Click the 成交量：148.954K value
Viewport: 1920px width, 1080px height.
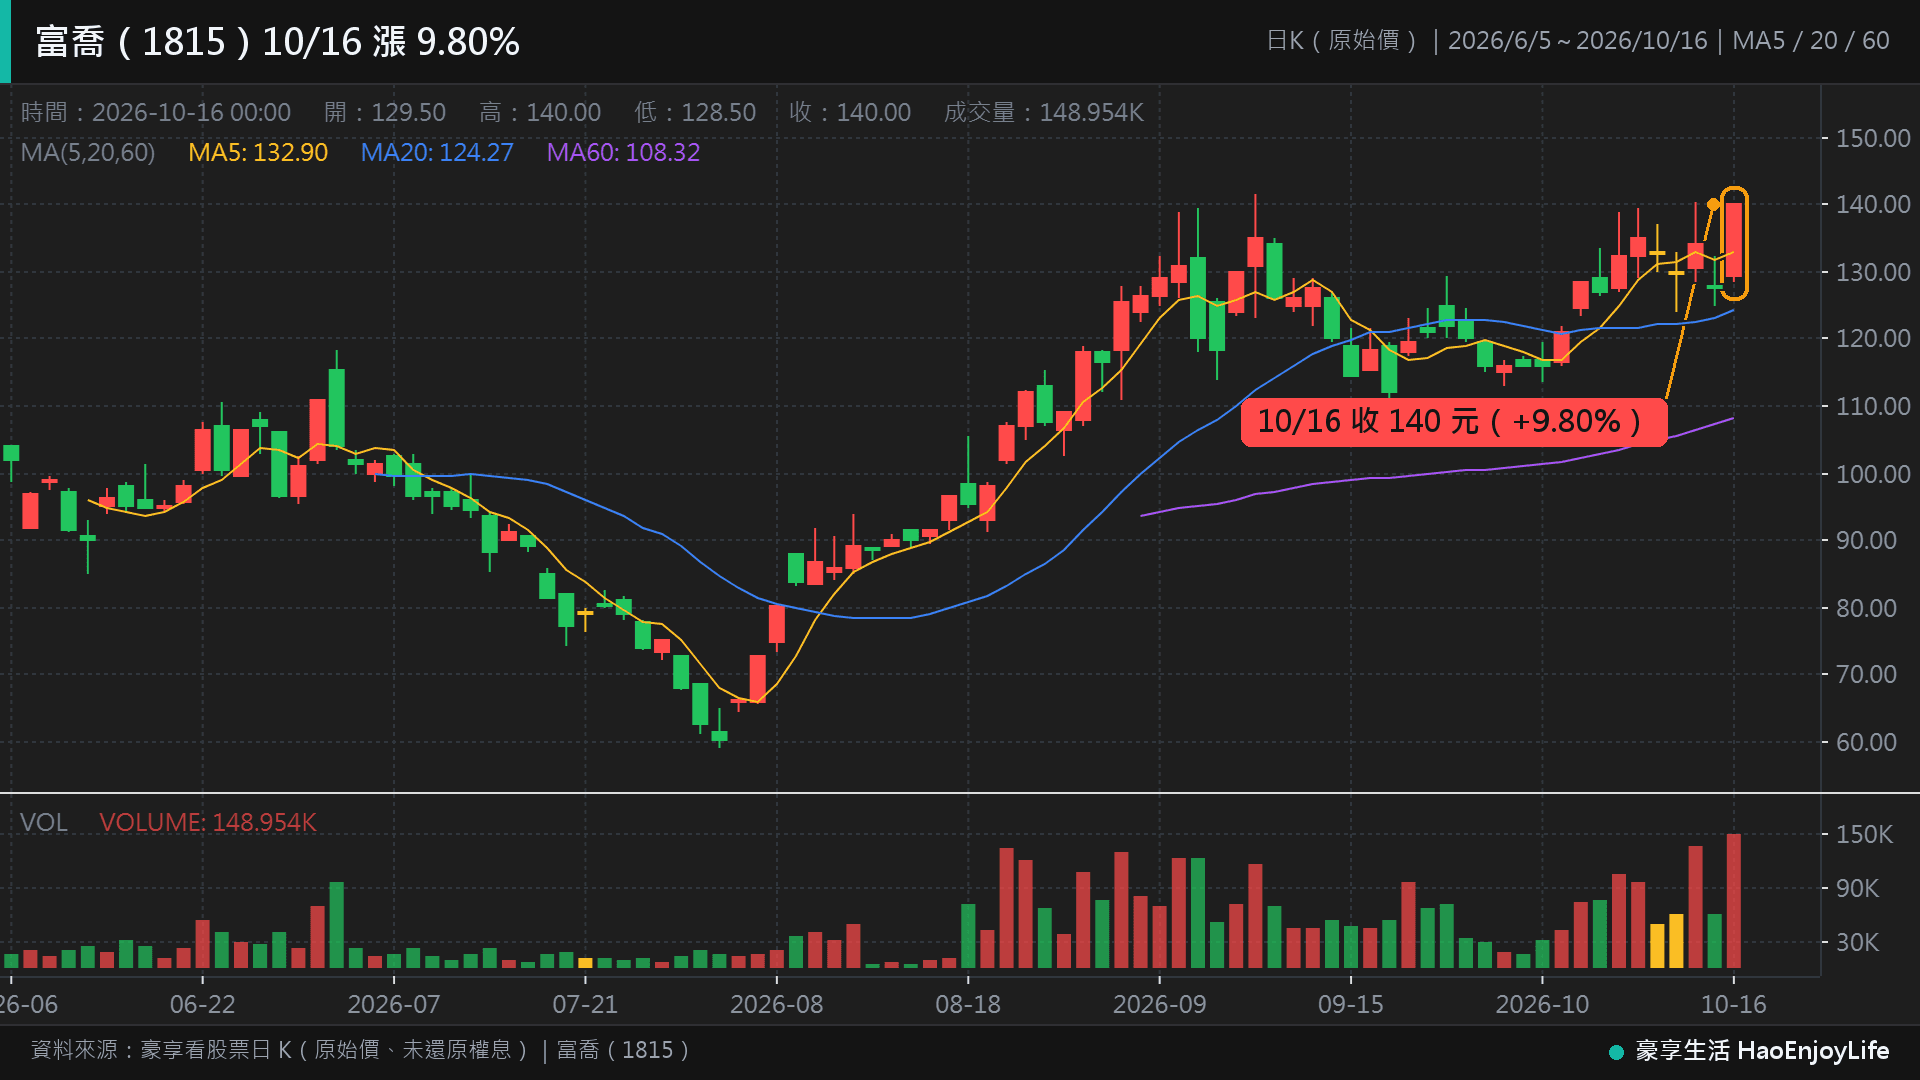click(1044, 113)
